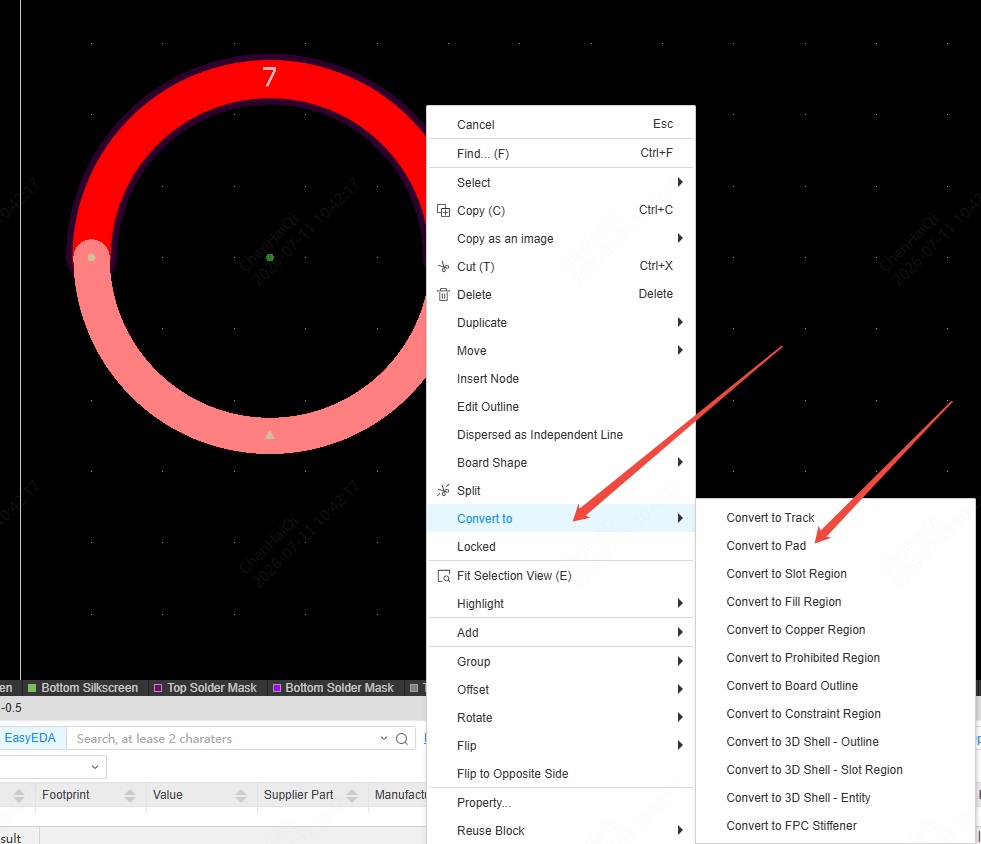Image resolution: width=981 pixels, height=844 pixels.
Task: Click the Split icon in menu
Action: coord(443,491)
